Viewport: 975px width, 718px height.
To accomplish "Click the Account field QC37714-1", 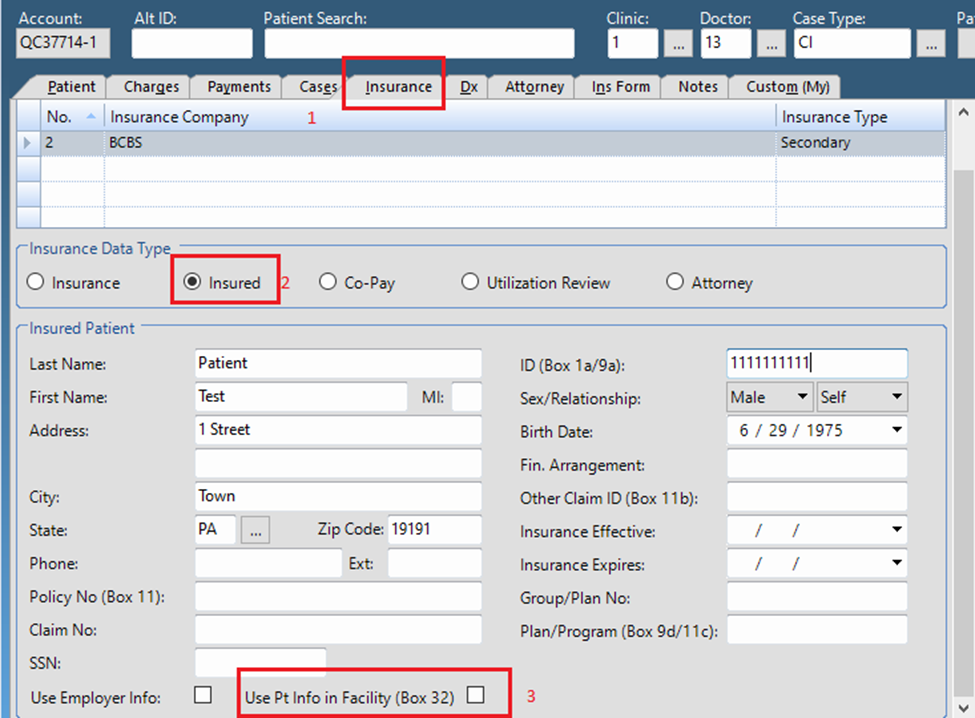I will point(63,43).
